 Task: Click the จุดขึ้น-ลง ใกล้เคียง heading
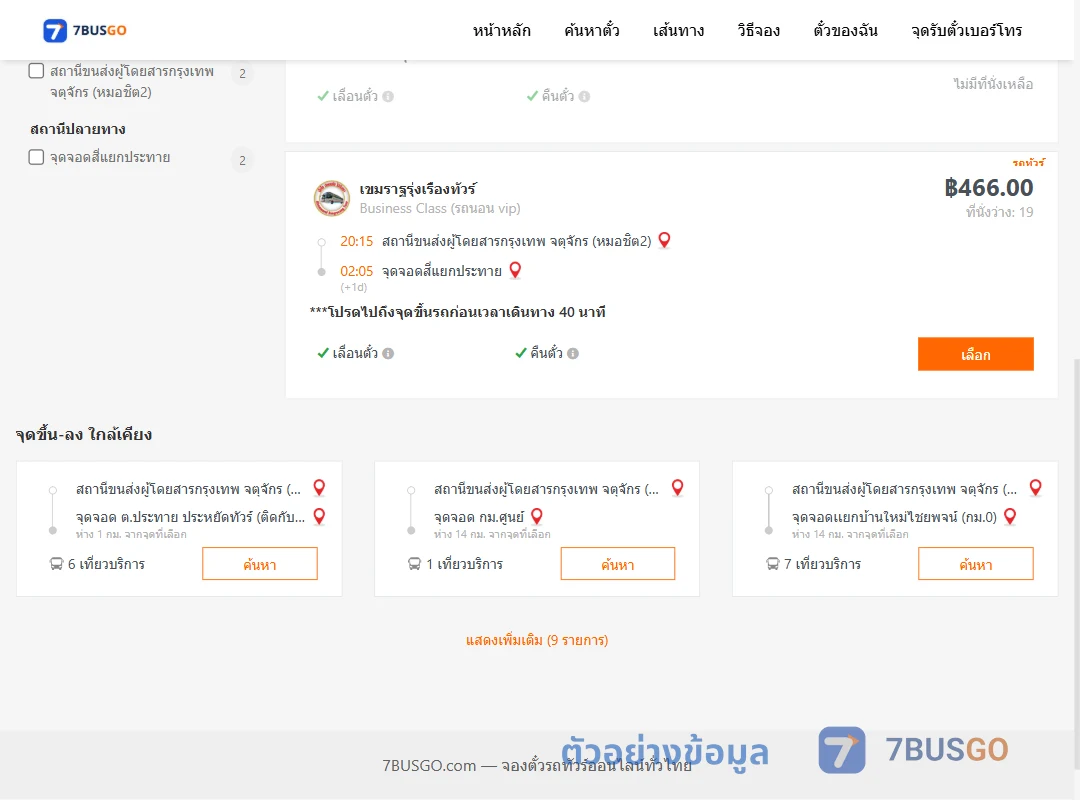(x=84, y=434)
